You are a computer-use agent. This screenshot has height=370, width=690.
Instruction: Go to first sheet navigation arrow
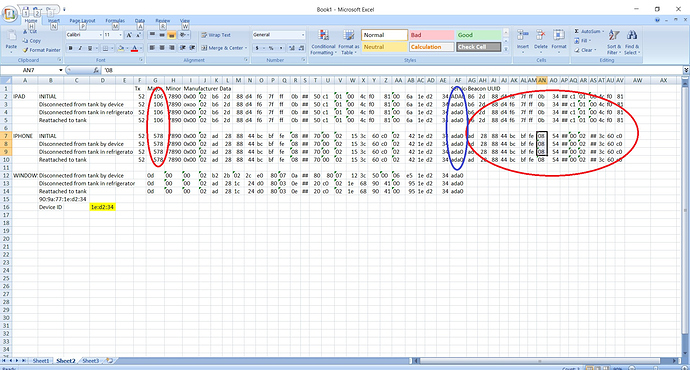coord(4,361)
